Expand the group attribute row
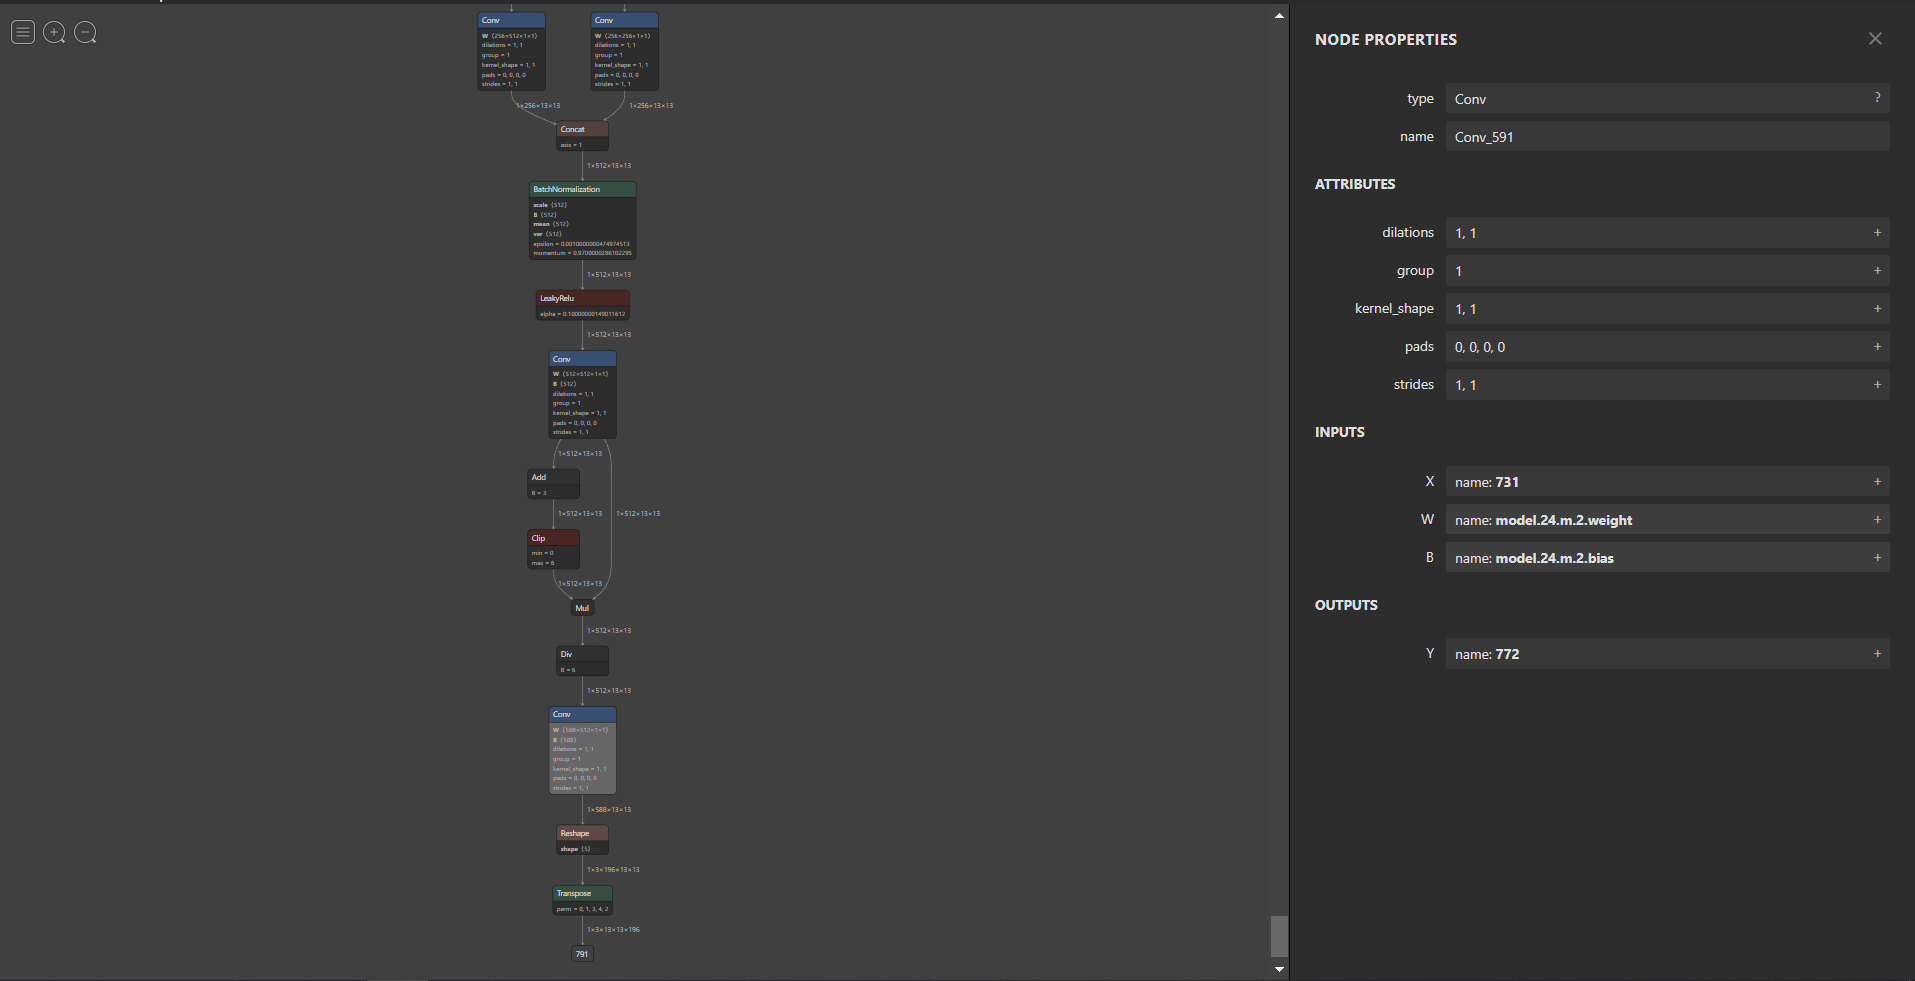Screen dimensions: 1915x981 [x=1877, y=271]
